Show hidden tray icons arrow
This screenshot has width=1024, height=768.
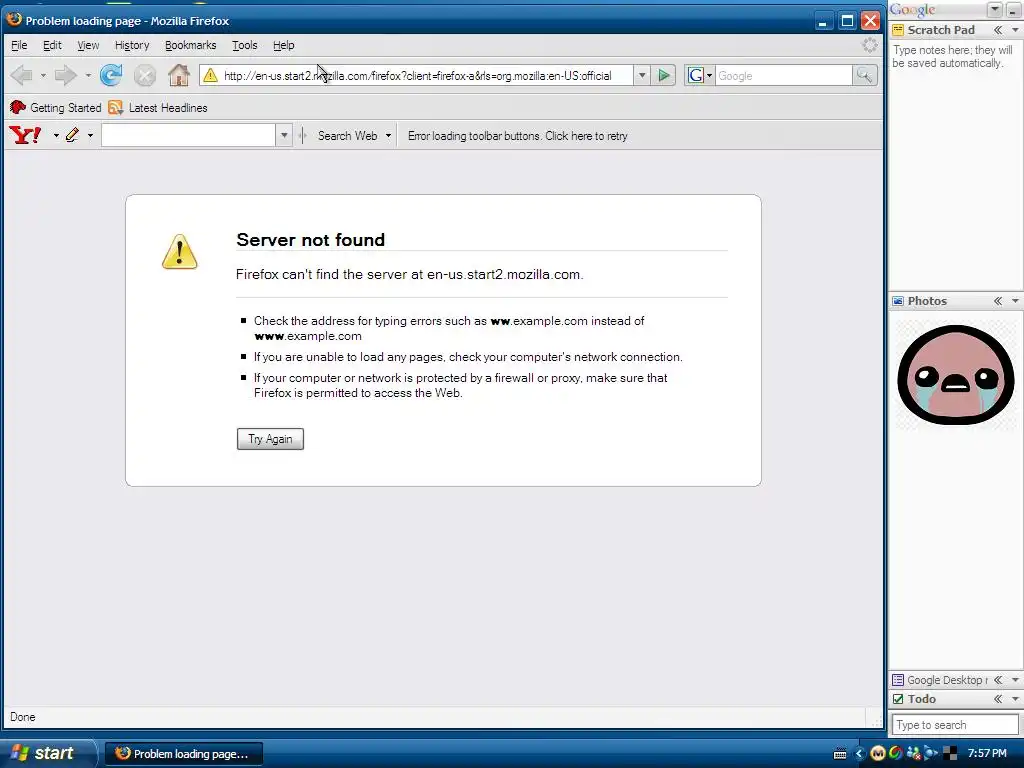click(x=859, y=754)
